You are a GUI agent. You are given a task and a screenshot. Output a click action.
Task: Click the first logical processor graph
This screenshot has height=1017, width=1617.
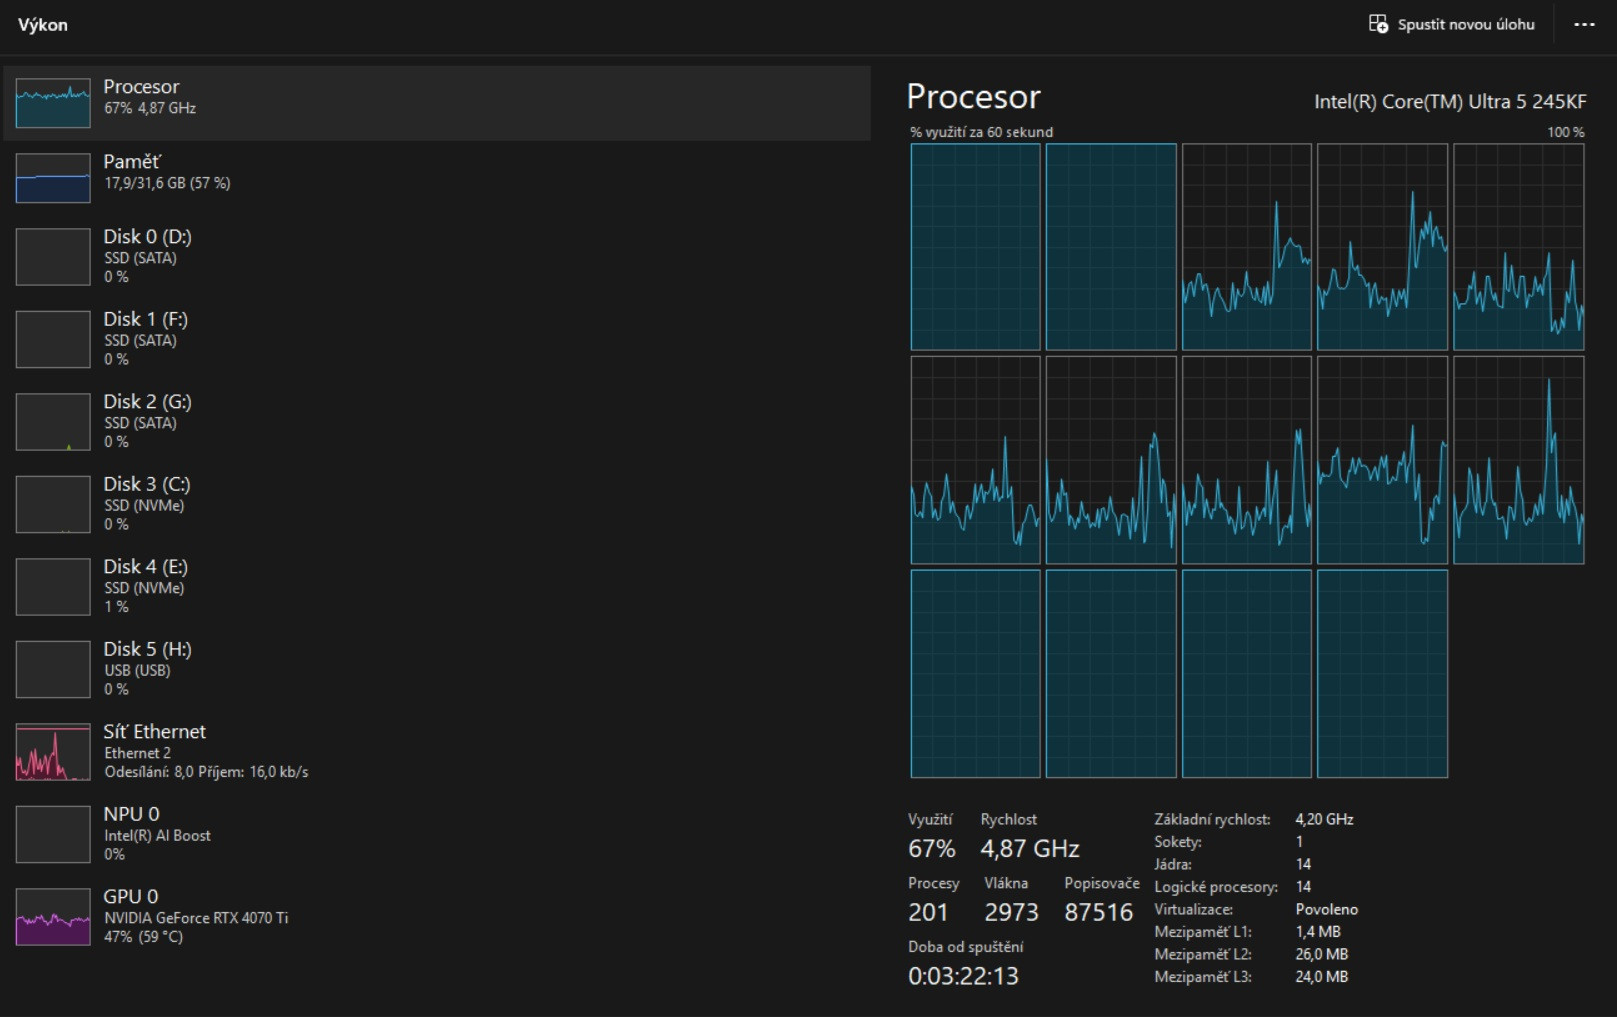pos(975,247)
